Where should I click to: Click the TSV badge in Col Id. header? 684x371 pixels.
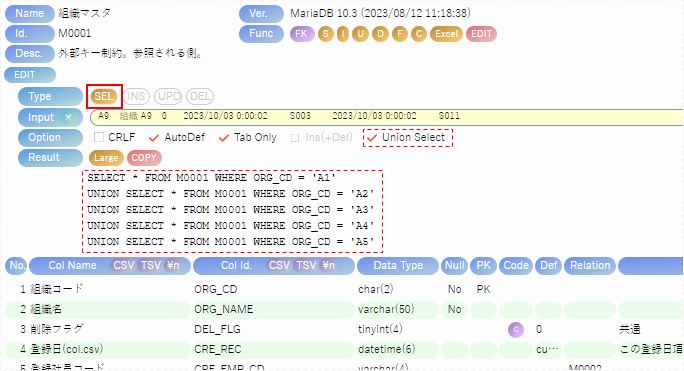pyautogui.click(x=306, y=265)
